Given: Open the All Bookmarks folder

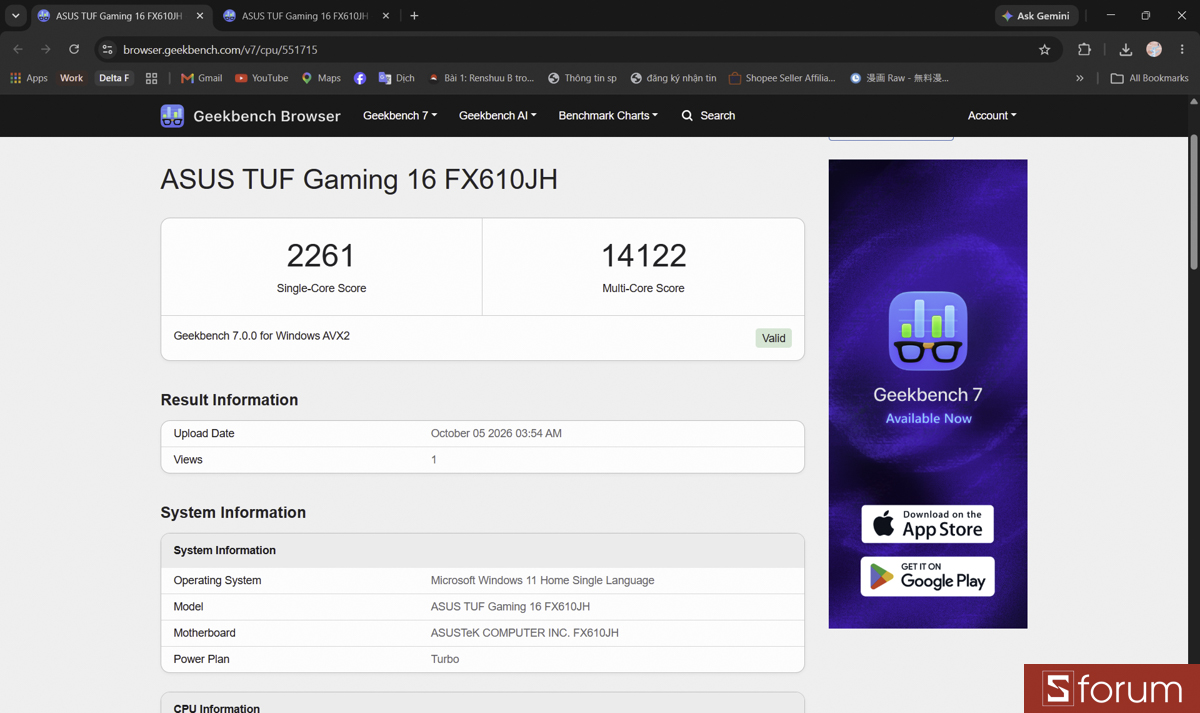Looking at the screenshot, I should coord(1149,78).
